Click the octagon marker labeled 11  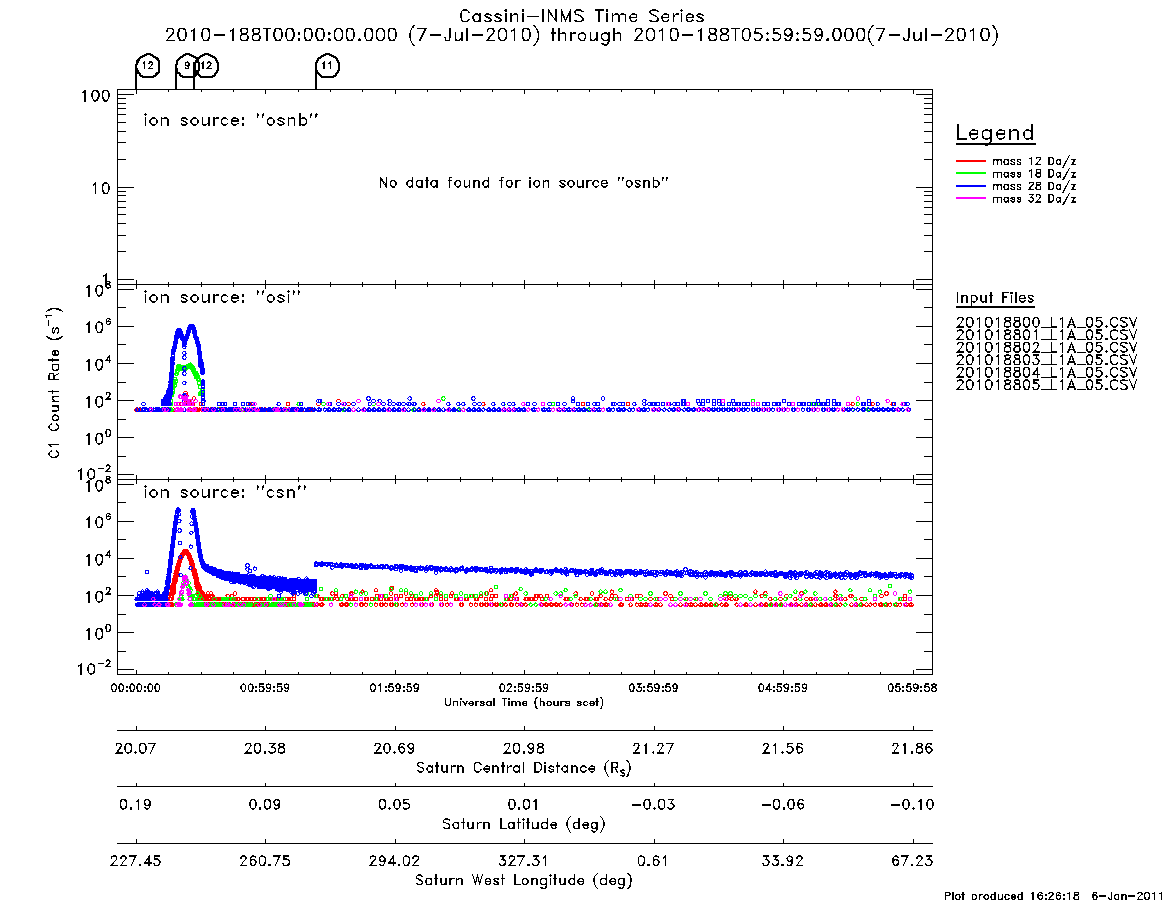click(x=328, y=65)
